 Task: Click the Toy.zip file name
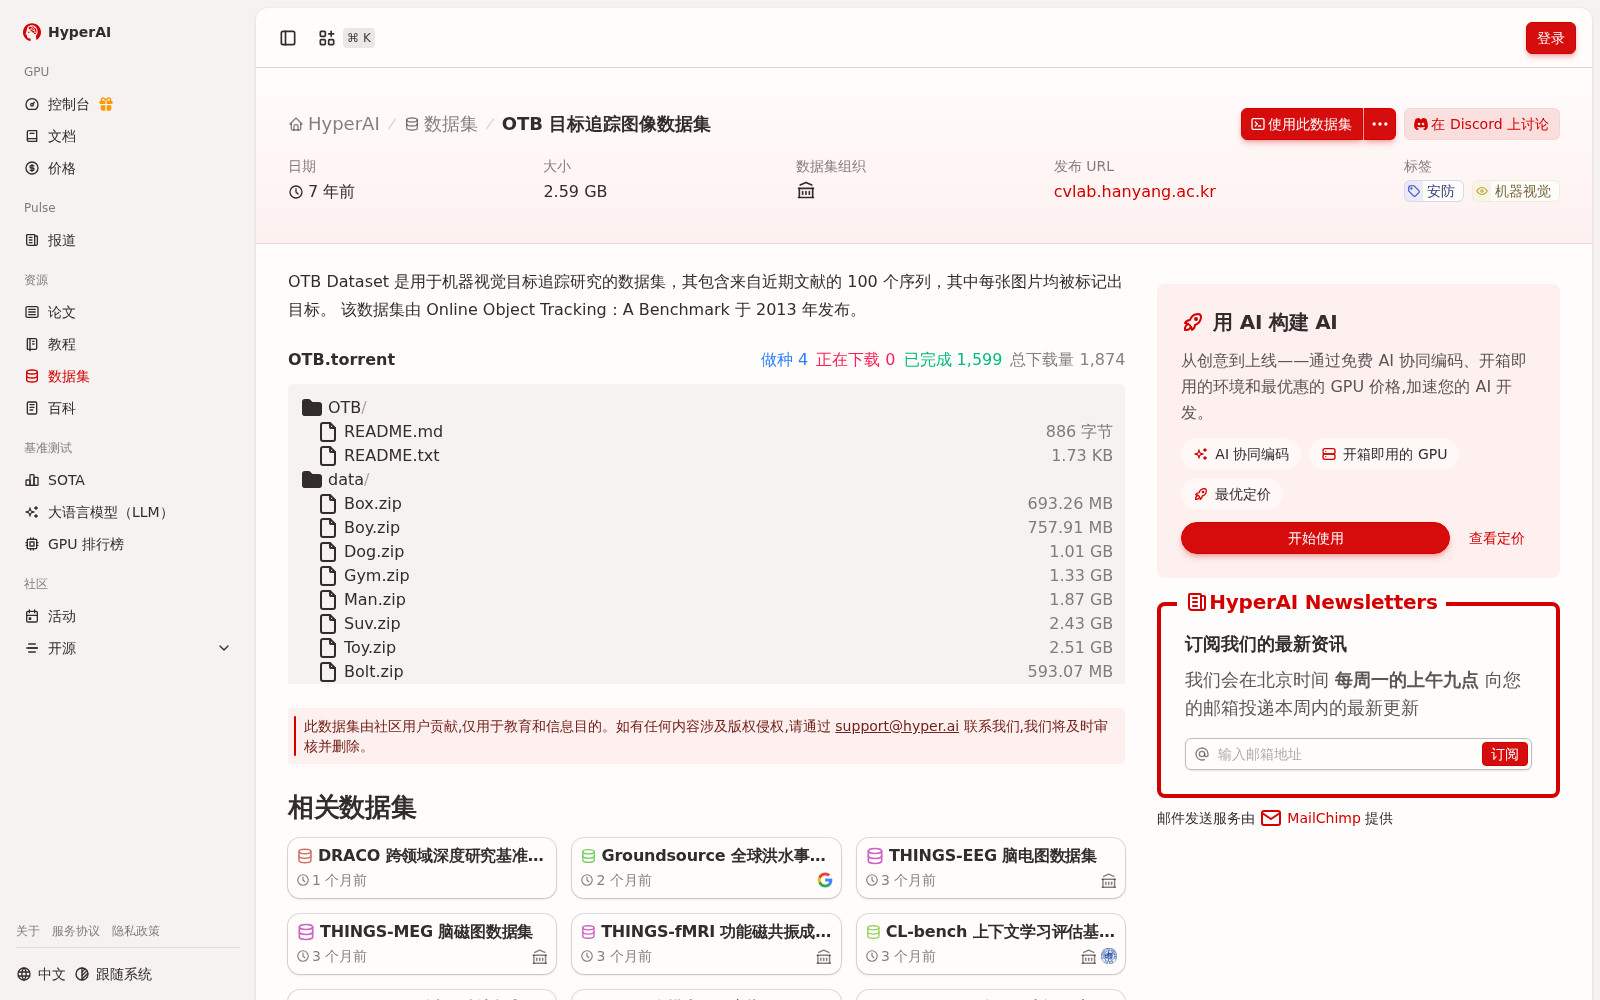pyautogui.click(x=370, y=647)
